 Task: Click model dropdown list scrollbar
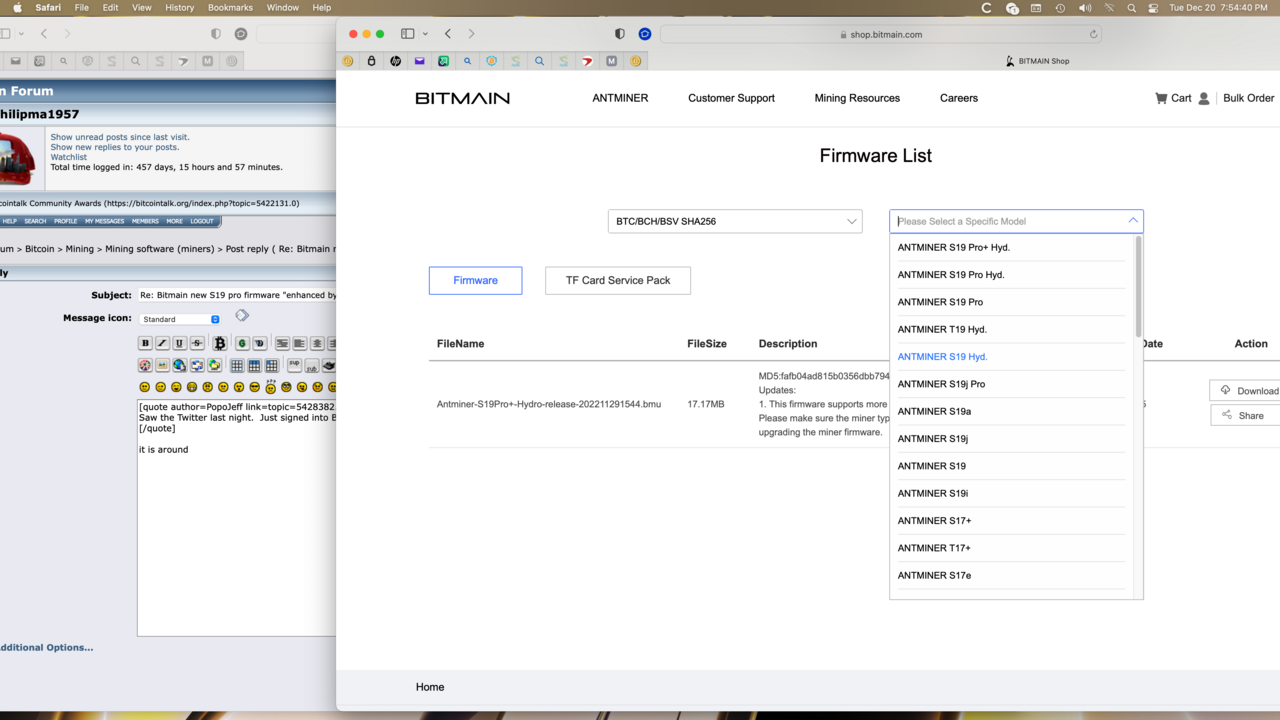(1138, 287)
